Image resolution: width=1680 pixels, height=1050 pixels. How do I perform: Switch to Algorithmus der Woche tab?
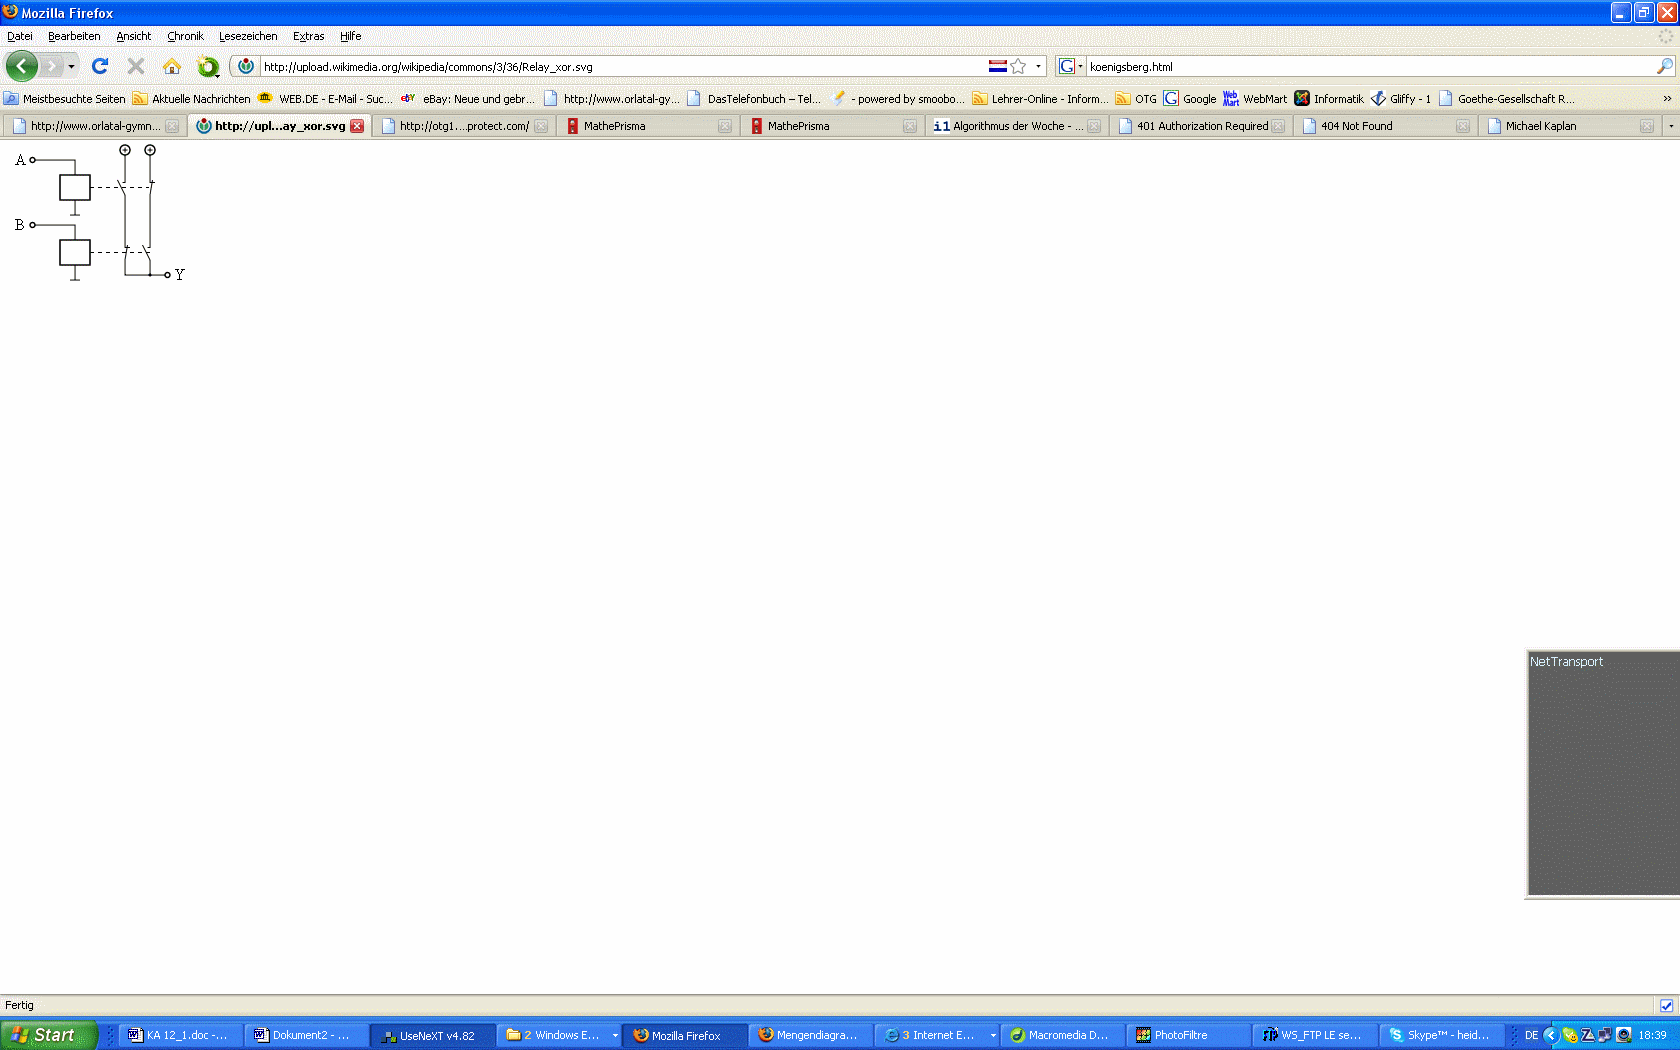(1016, 126)
